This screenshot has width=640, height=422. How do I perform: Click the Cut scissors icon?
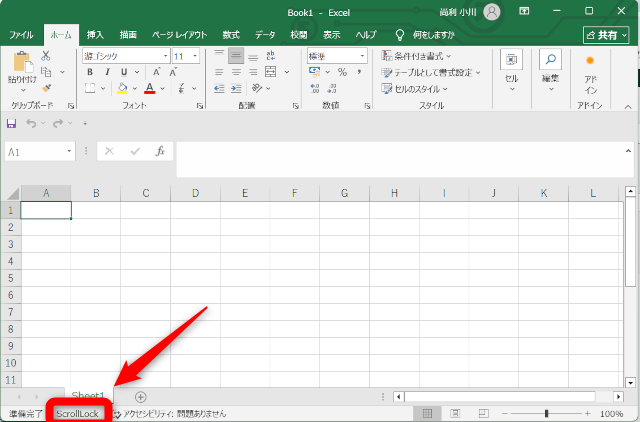[46, 56]
